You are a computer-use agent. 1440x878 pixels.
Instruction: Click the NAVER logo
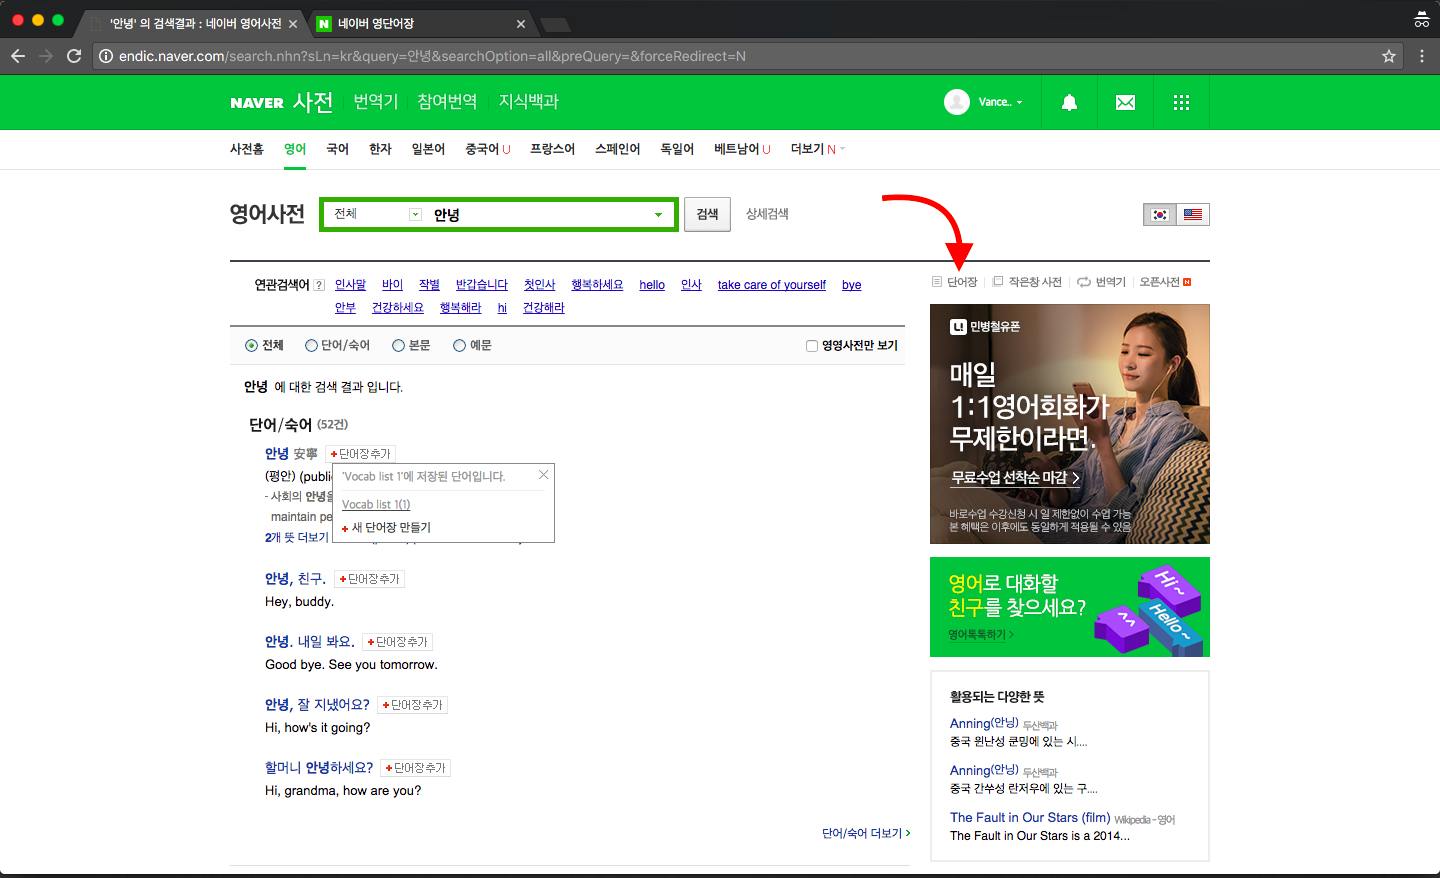pos(257,102)
